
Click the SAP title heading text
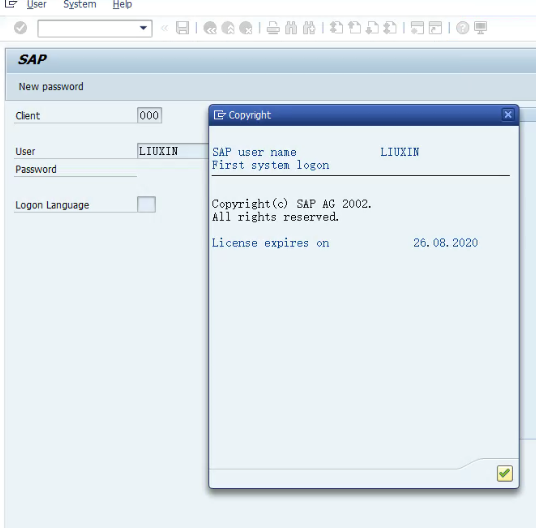pos(32,59)
